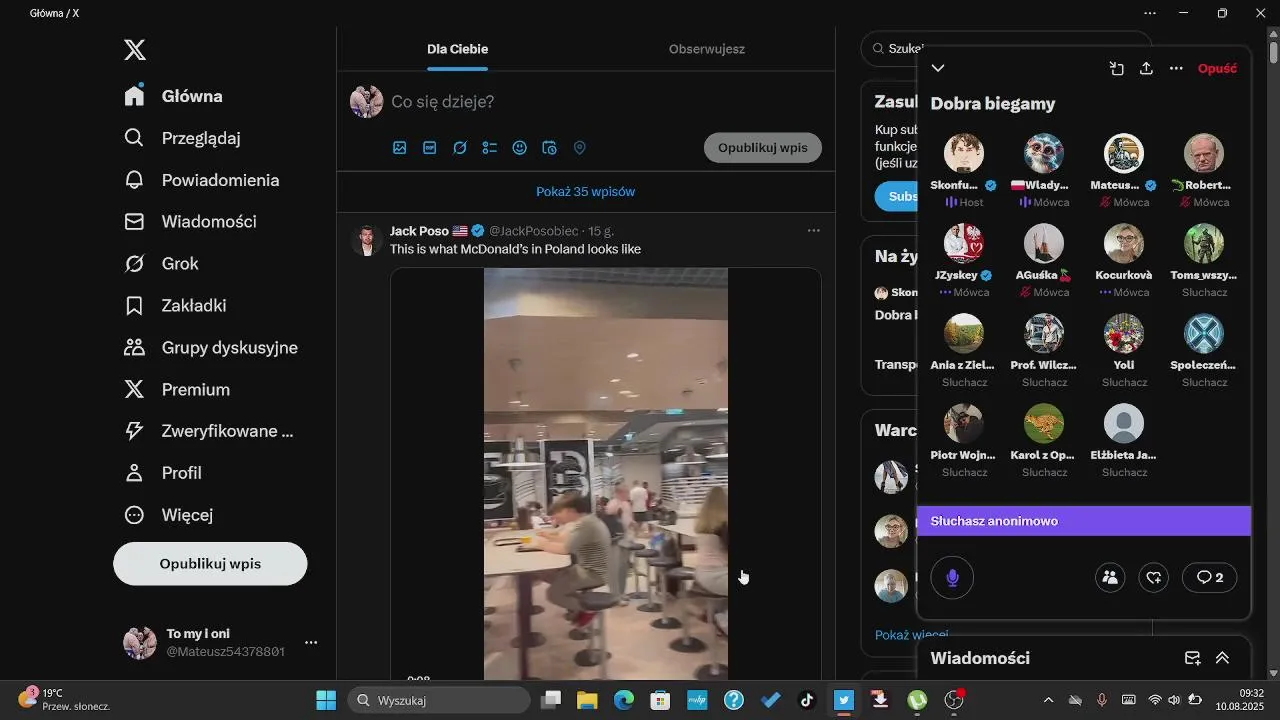
Task: Open Space comments bubble showing 2
Action: coord(1210,577)
